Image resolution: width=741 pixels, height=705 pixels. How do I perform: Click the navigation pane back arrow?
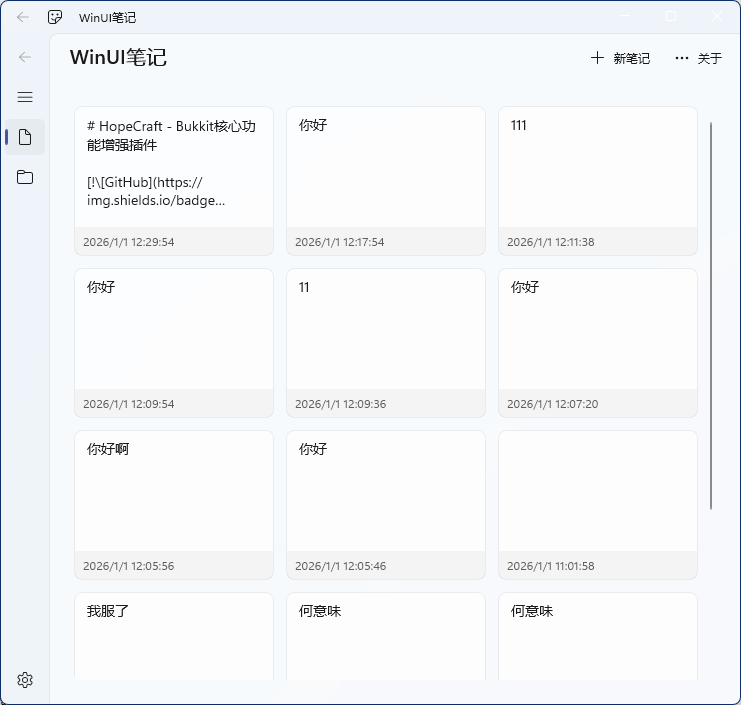[x=25, y=57]
